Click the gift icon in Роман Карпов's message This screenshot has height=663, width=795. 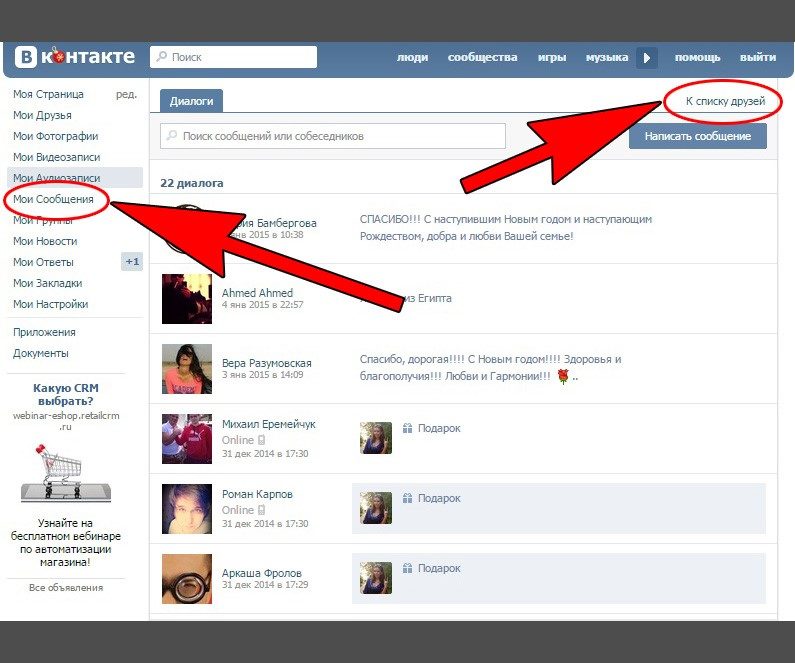coord(407,498)
